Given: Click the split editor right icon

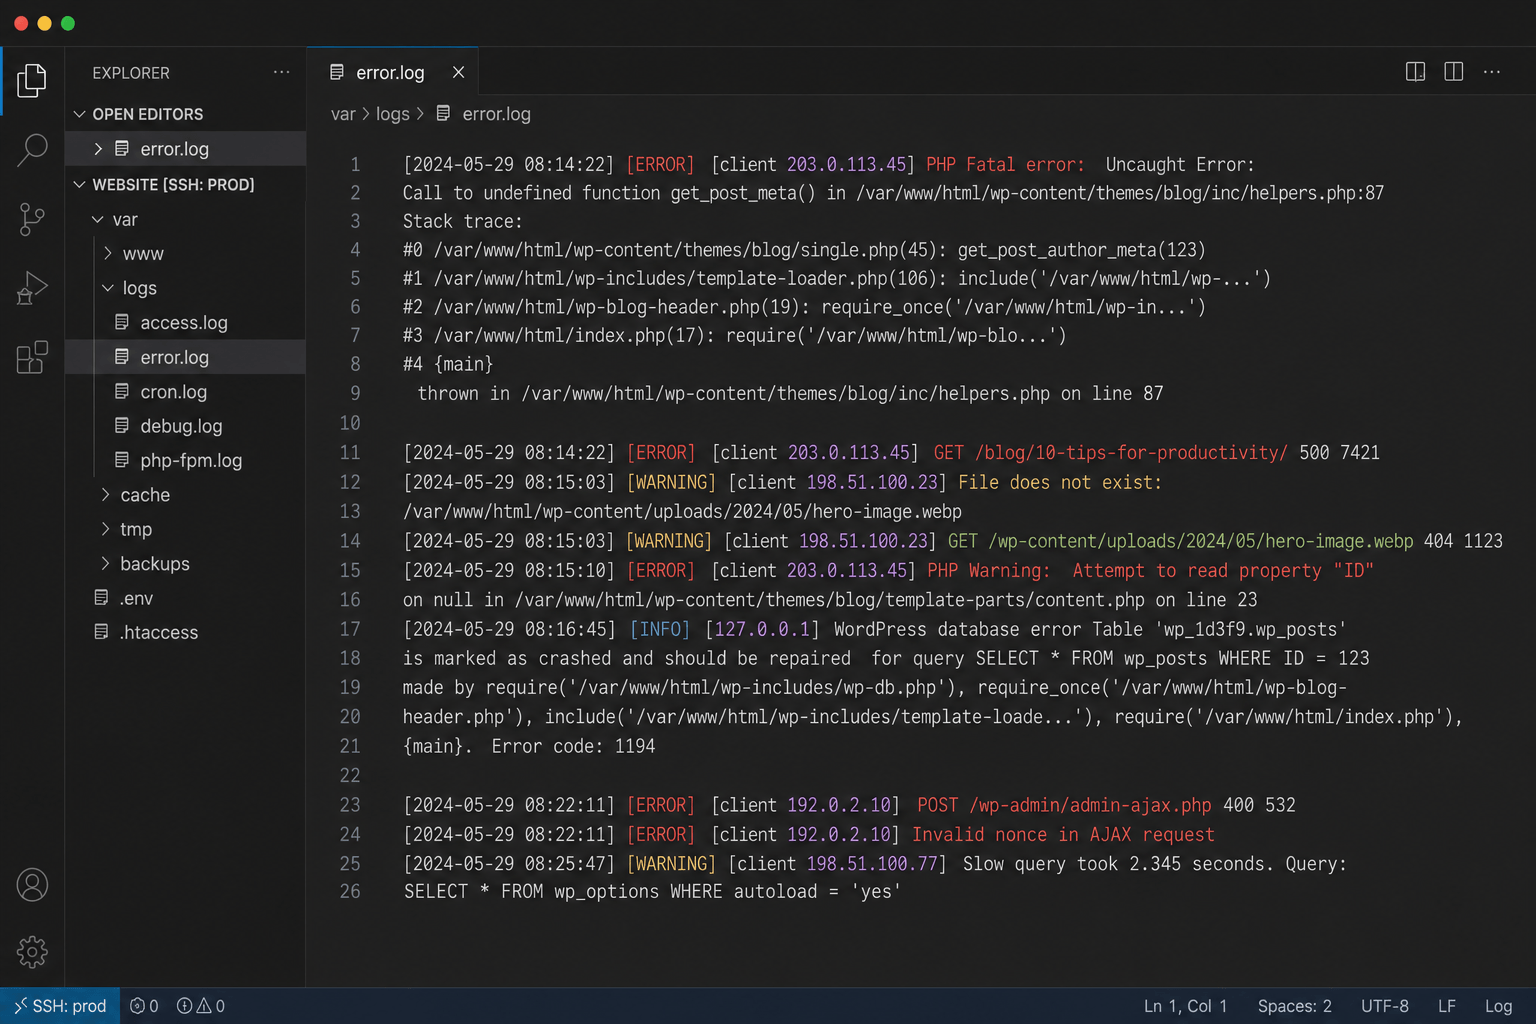Looking at the screenshot, I should (x=1415, y=72).
